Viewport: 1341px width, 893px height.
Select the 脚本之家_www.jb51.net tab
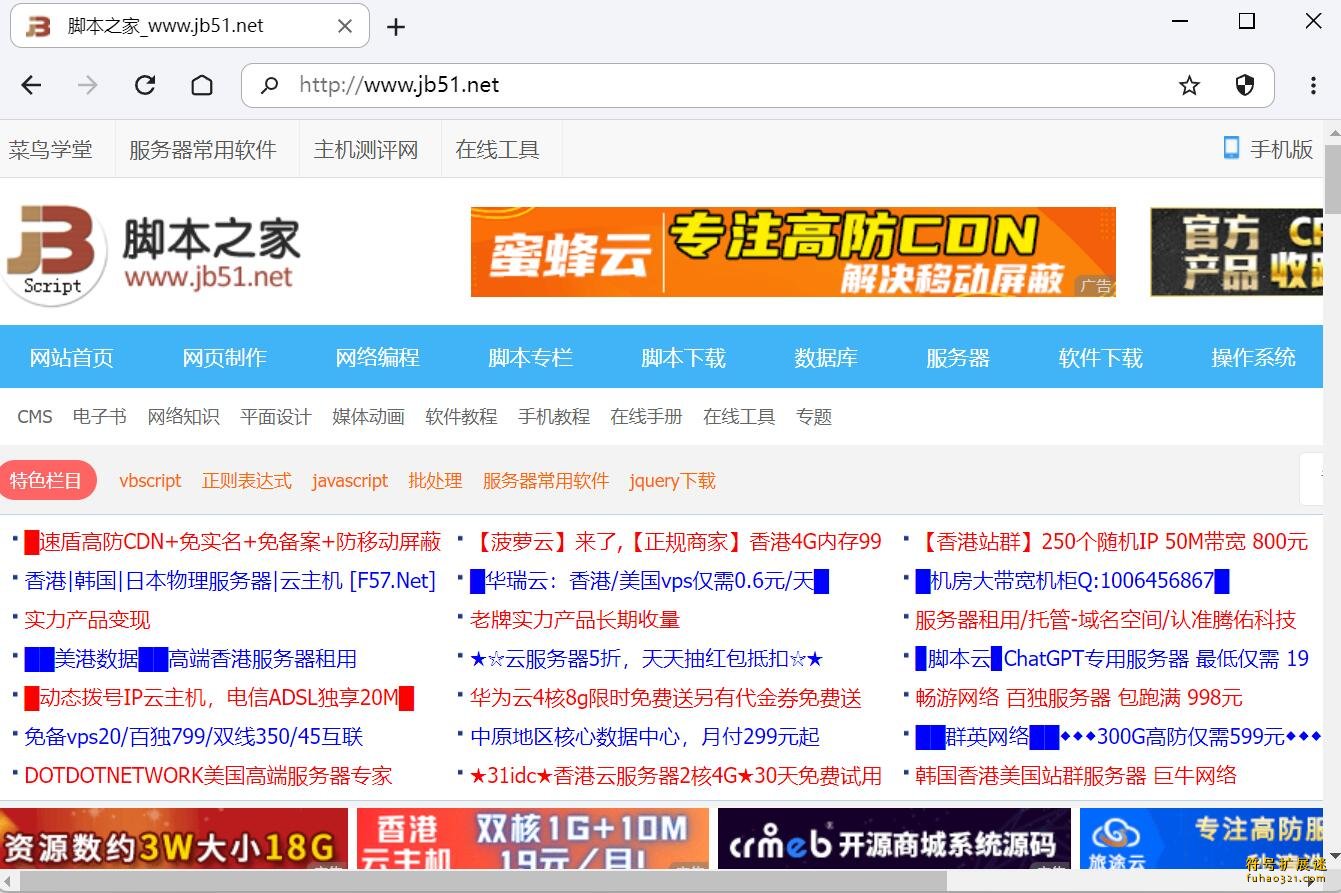click(x=190, y=26)
